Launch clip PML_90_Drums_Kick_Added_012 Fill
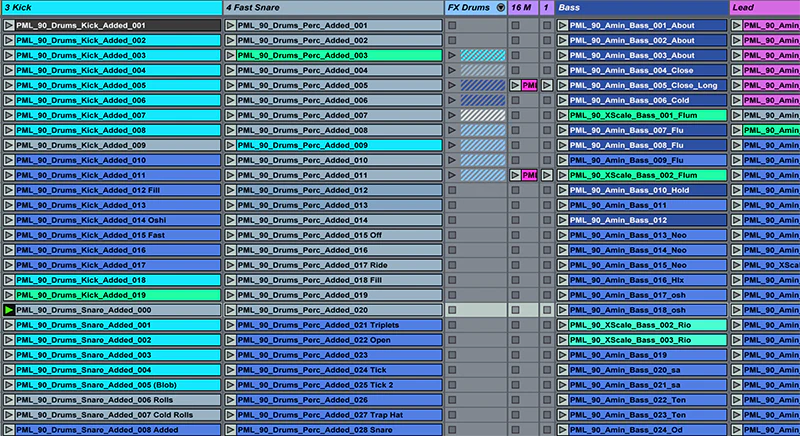 click(x=9, y=190)
